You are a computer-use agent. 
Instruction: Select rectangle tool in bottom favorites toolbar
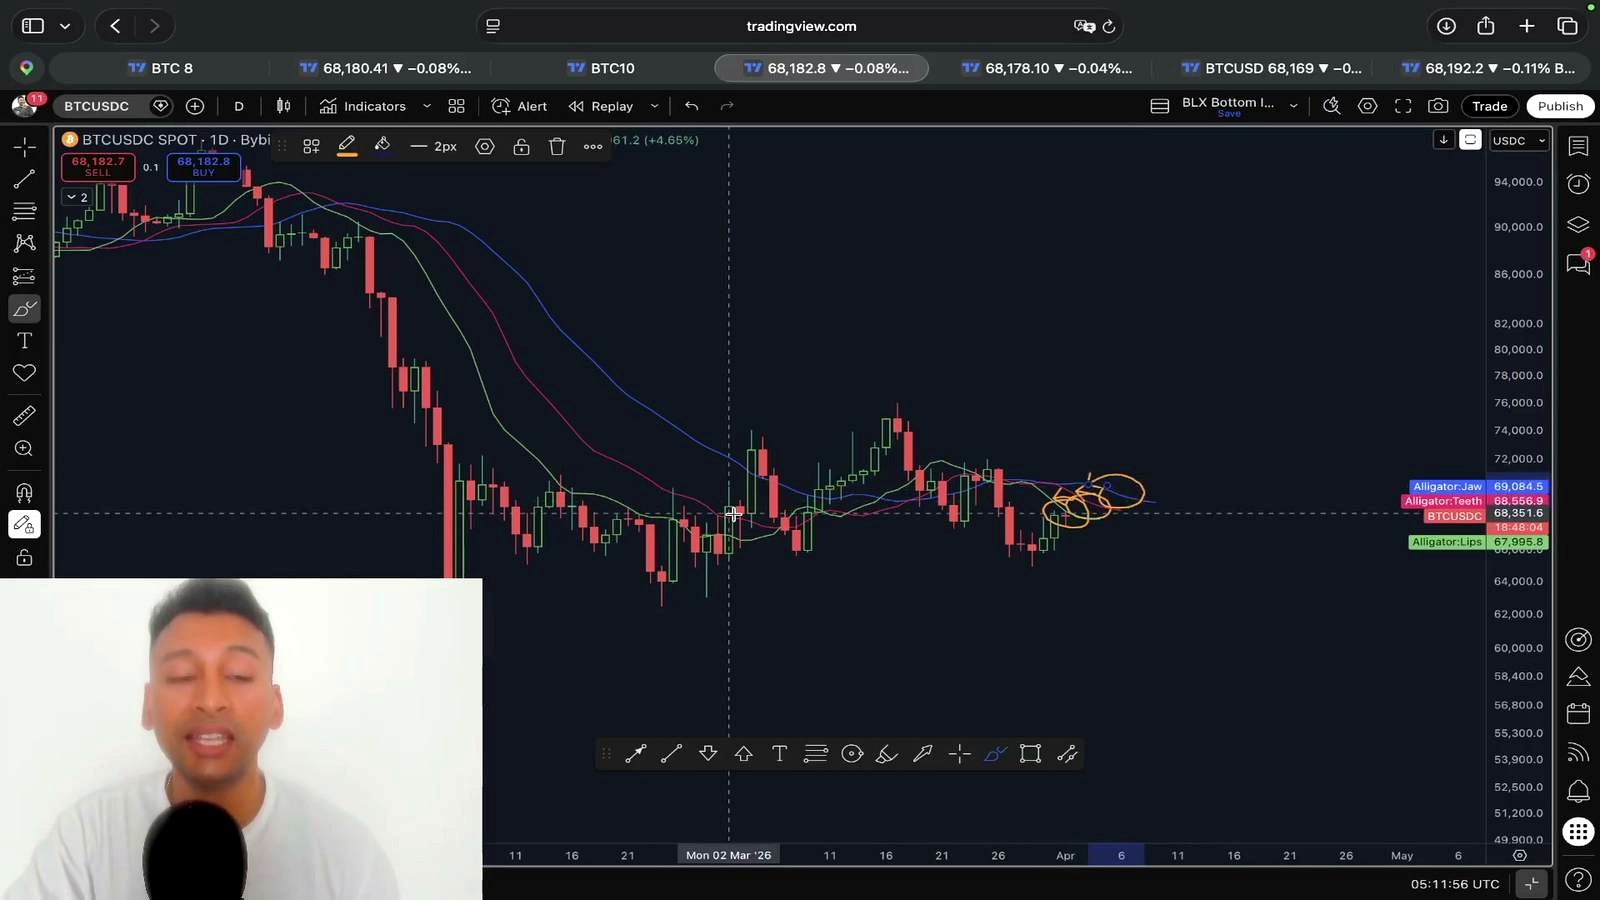click(x=1030, y=754)
